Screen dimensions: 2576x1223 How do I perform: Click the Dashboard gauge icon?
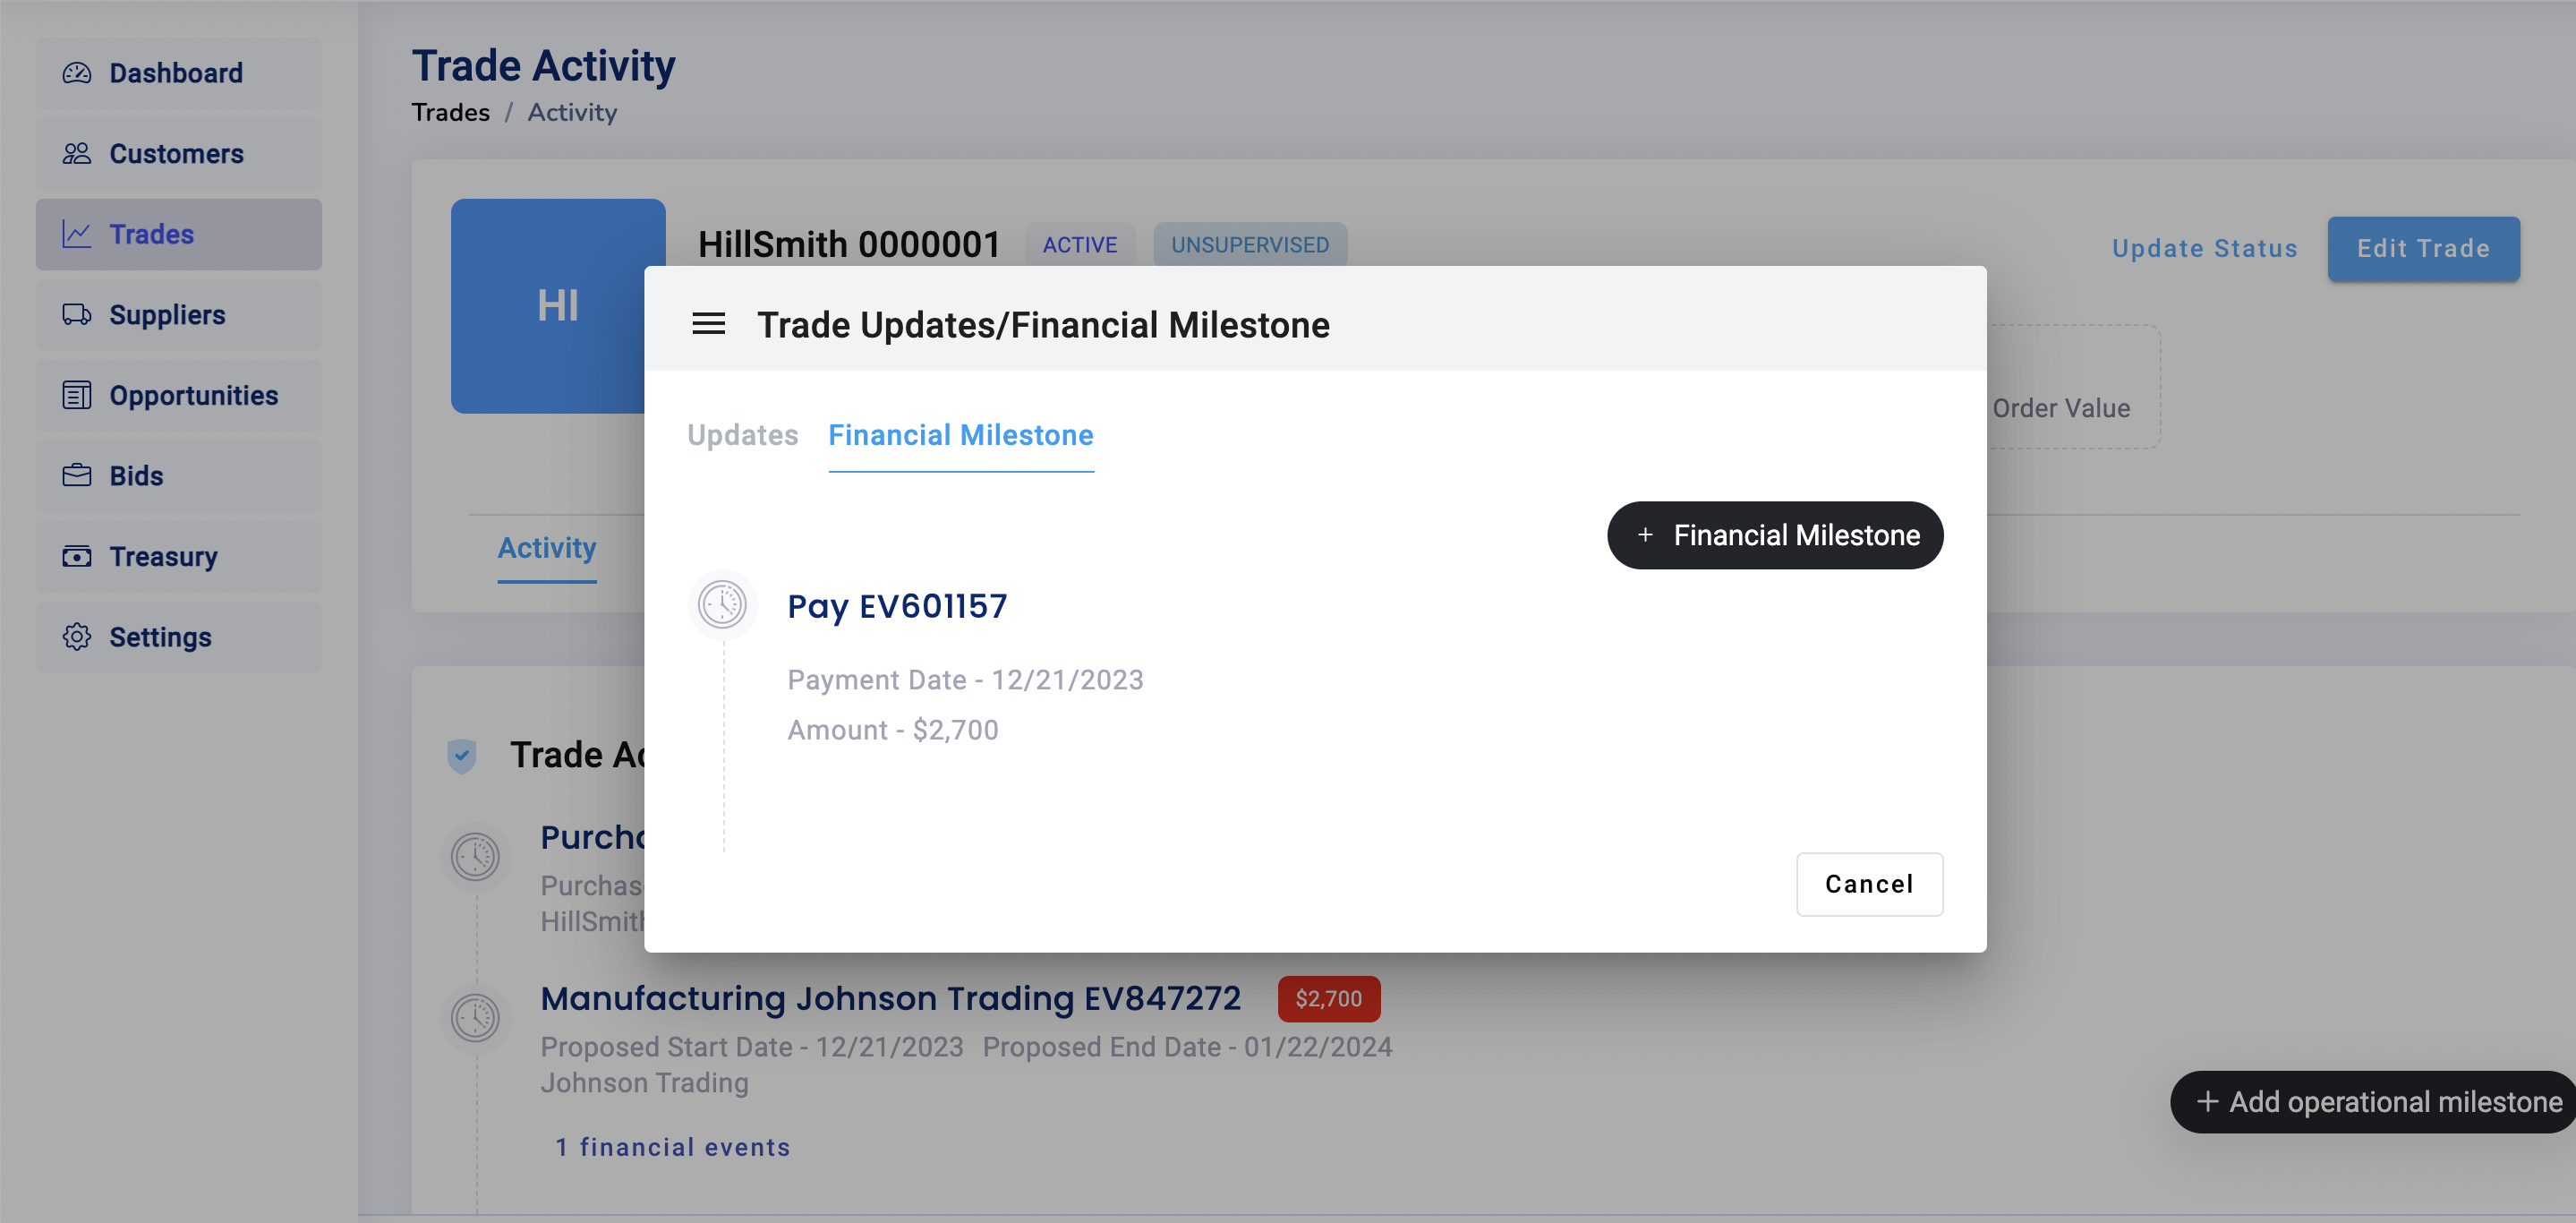[76, 73]
